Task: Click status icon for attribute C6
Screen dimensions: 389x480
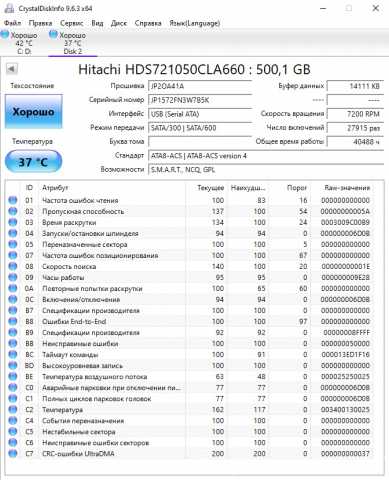Action: 13,442
